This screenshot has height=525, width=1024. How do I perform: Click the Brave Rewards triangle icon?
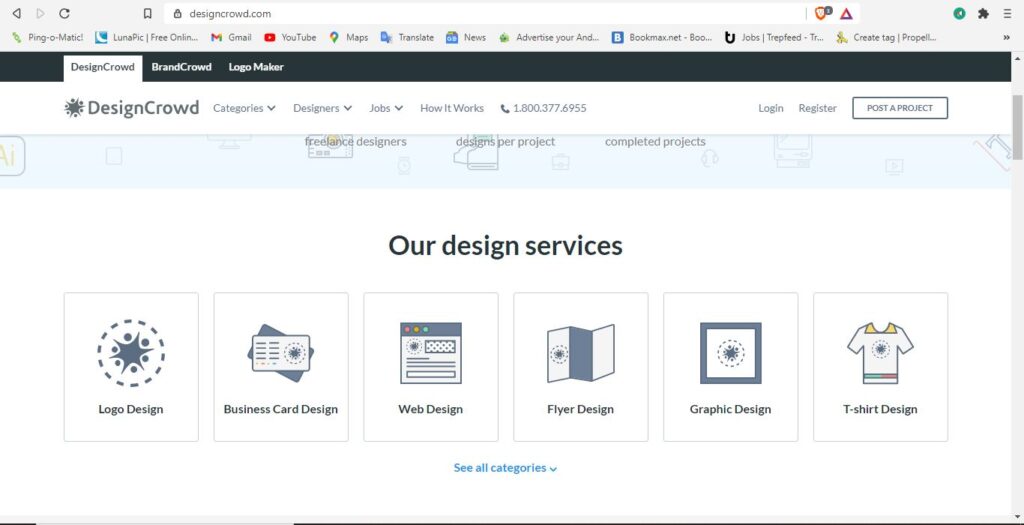point(846,13)
